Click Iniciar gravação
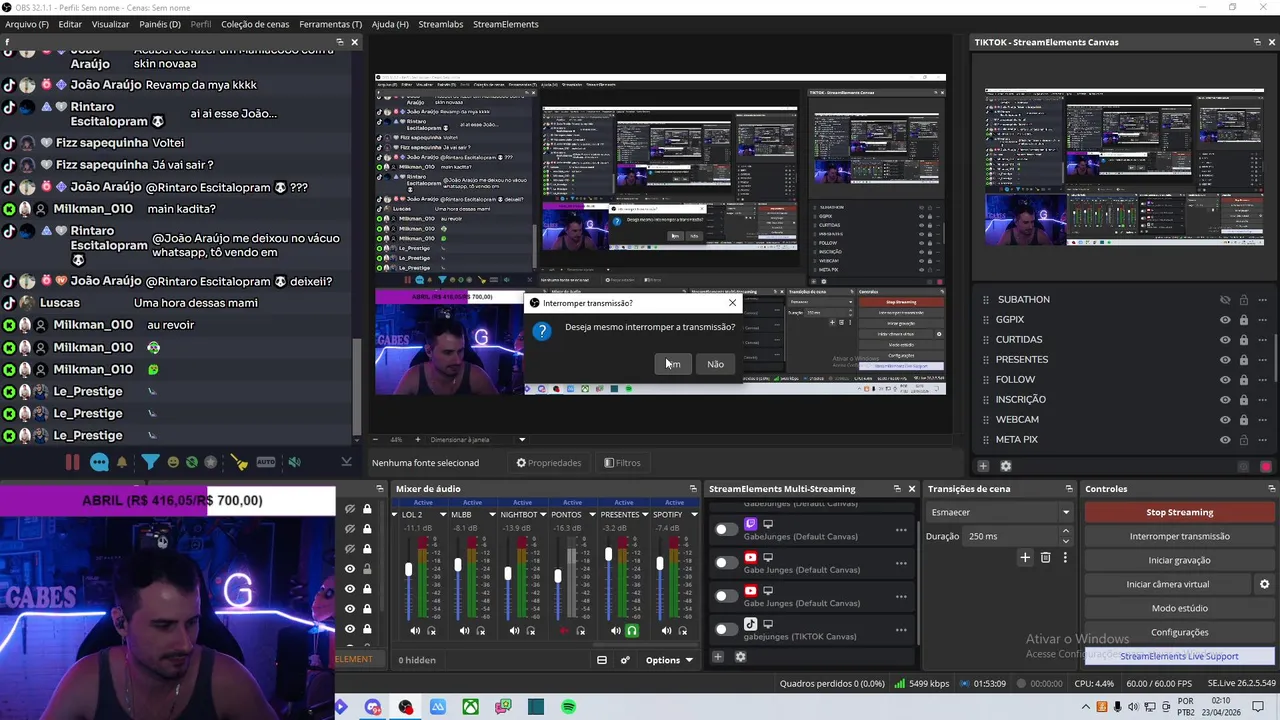The height and width of the screenshot is (720, 1280). click(x=1179, y=560)
